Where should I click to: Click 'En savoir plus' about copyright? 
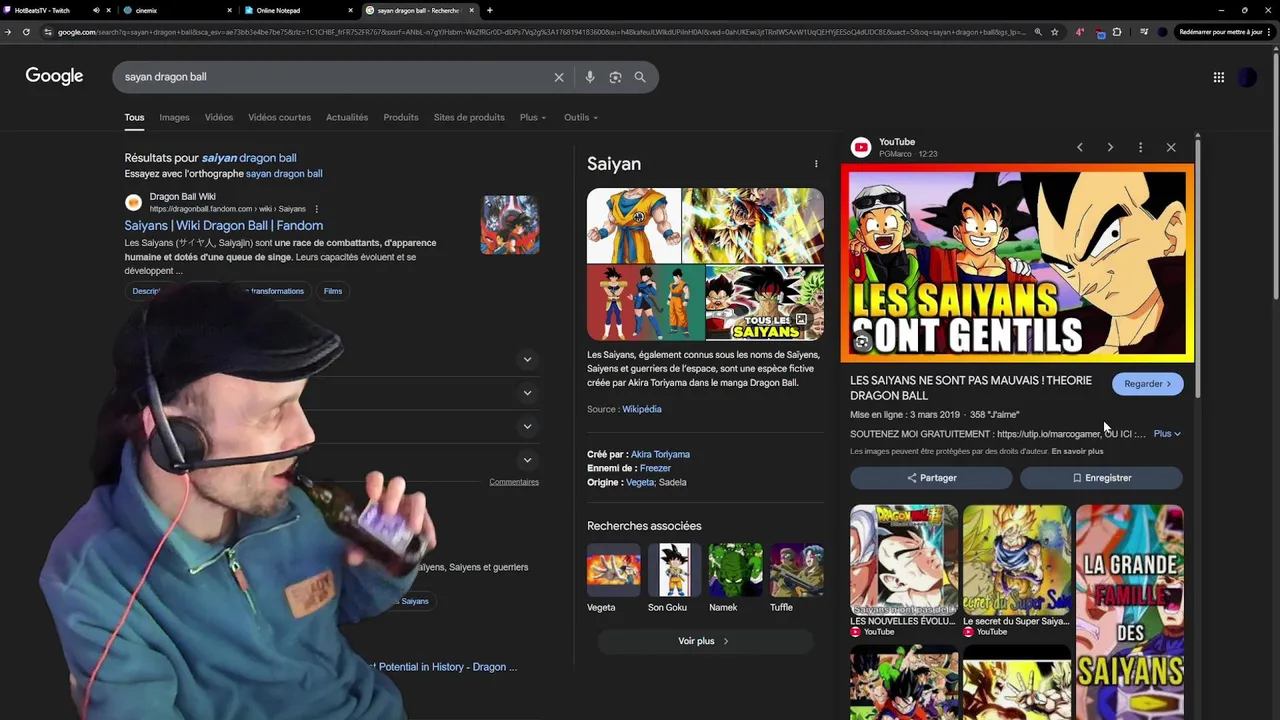point(1077,451)
